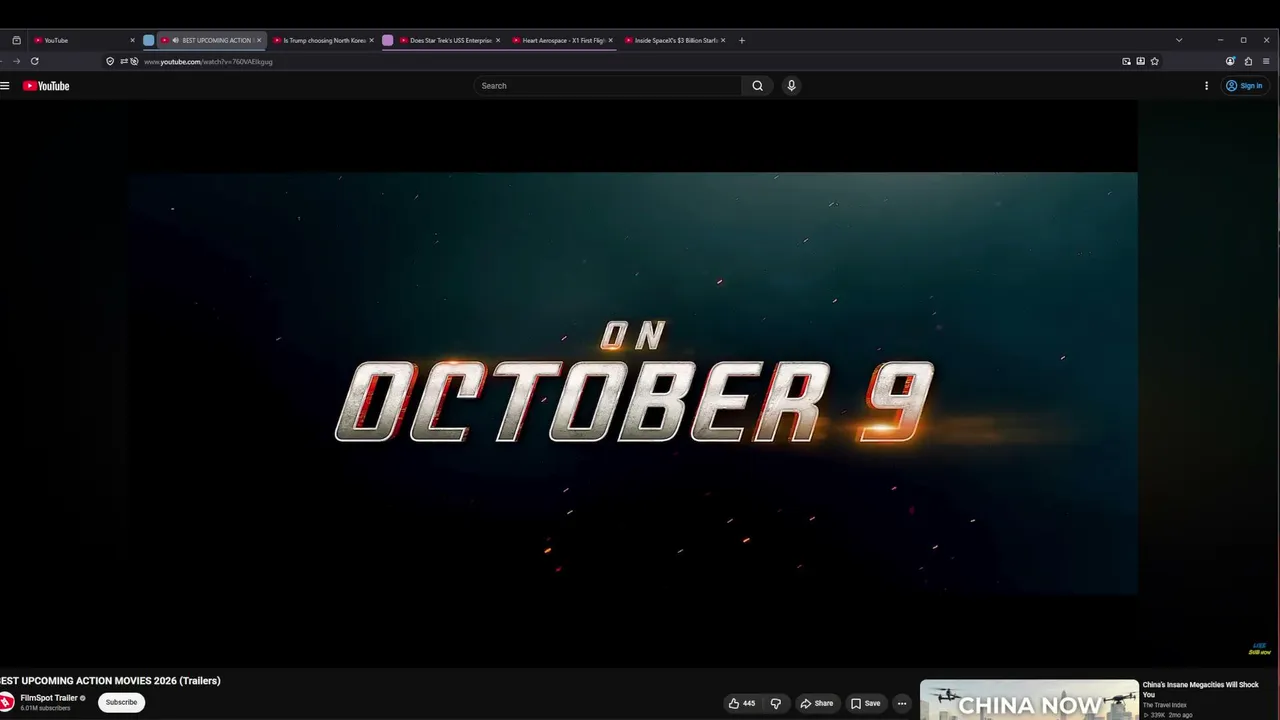1280x720 pixels.
Task: Select the youtube.com address bar URL
Action: coord(208,62)
